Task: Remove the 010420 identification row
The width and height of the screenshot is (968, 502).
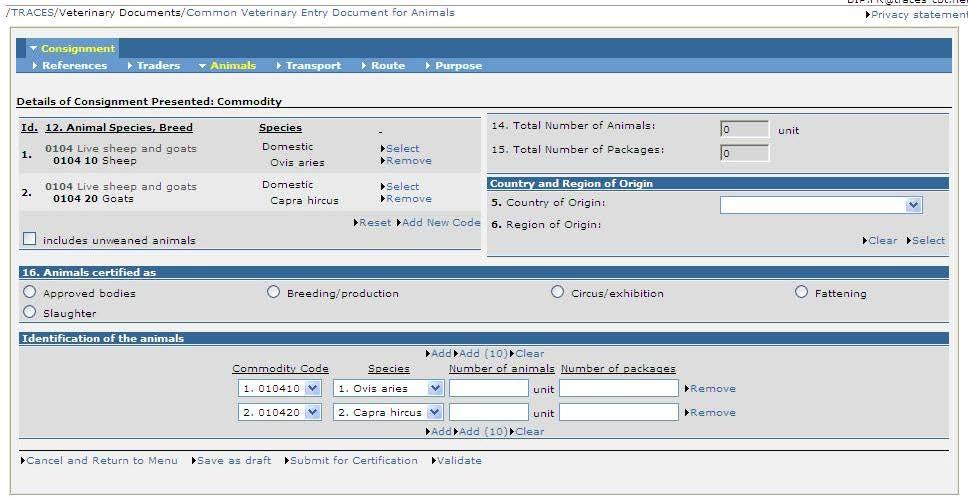Action: tap(712, 412)
